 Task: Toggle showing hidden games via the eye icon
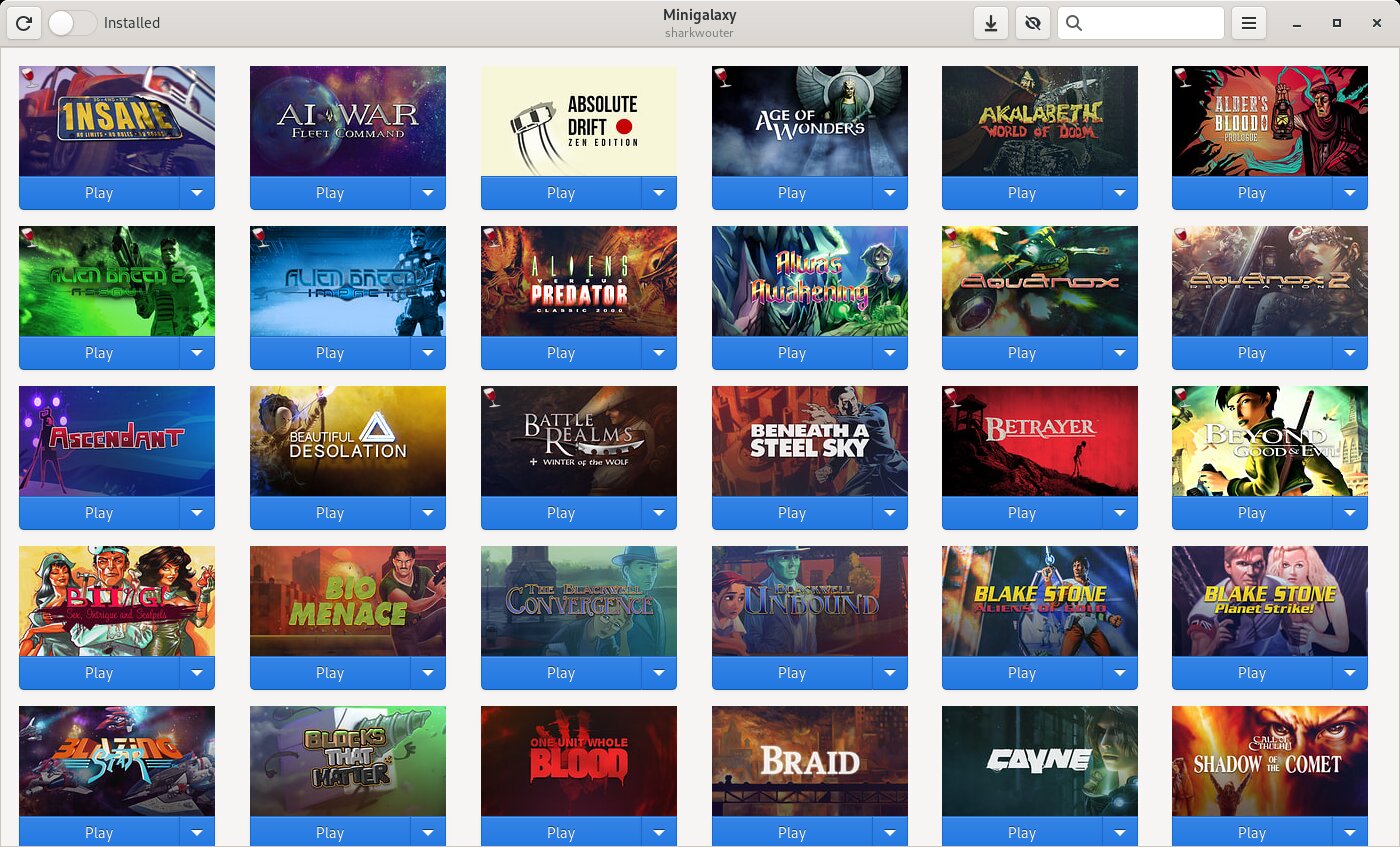(x=1033, y=23)
